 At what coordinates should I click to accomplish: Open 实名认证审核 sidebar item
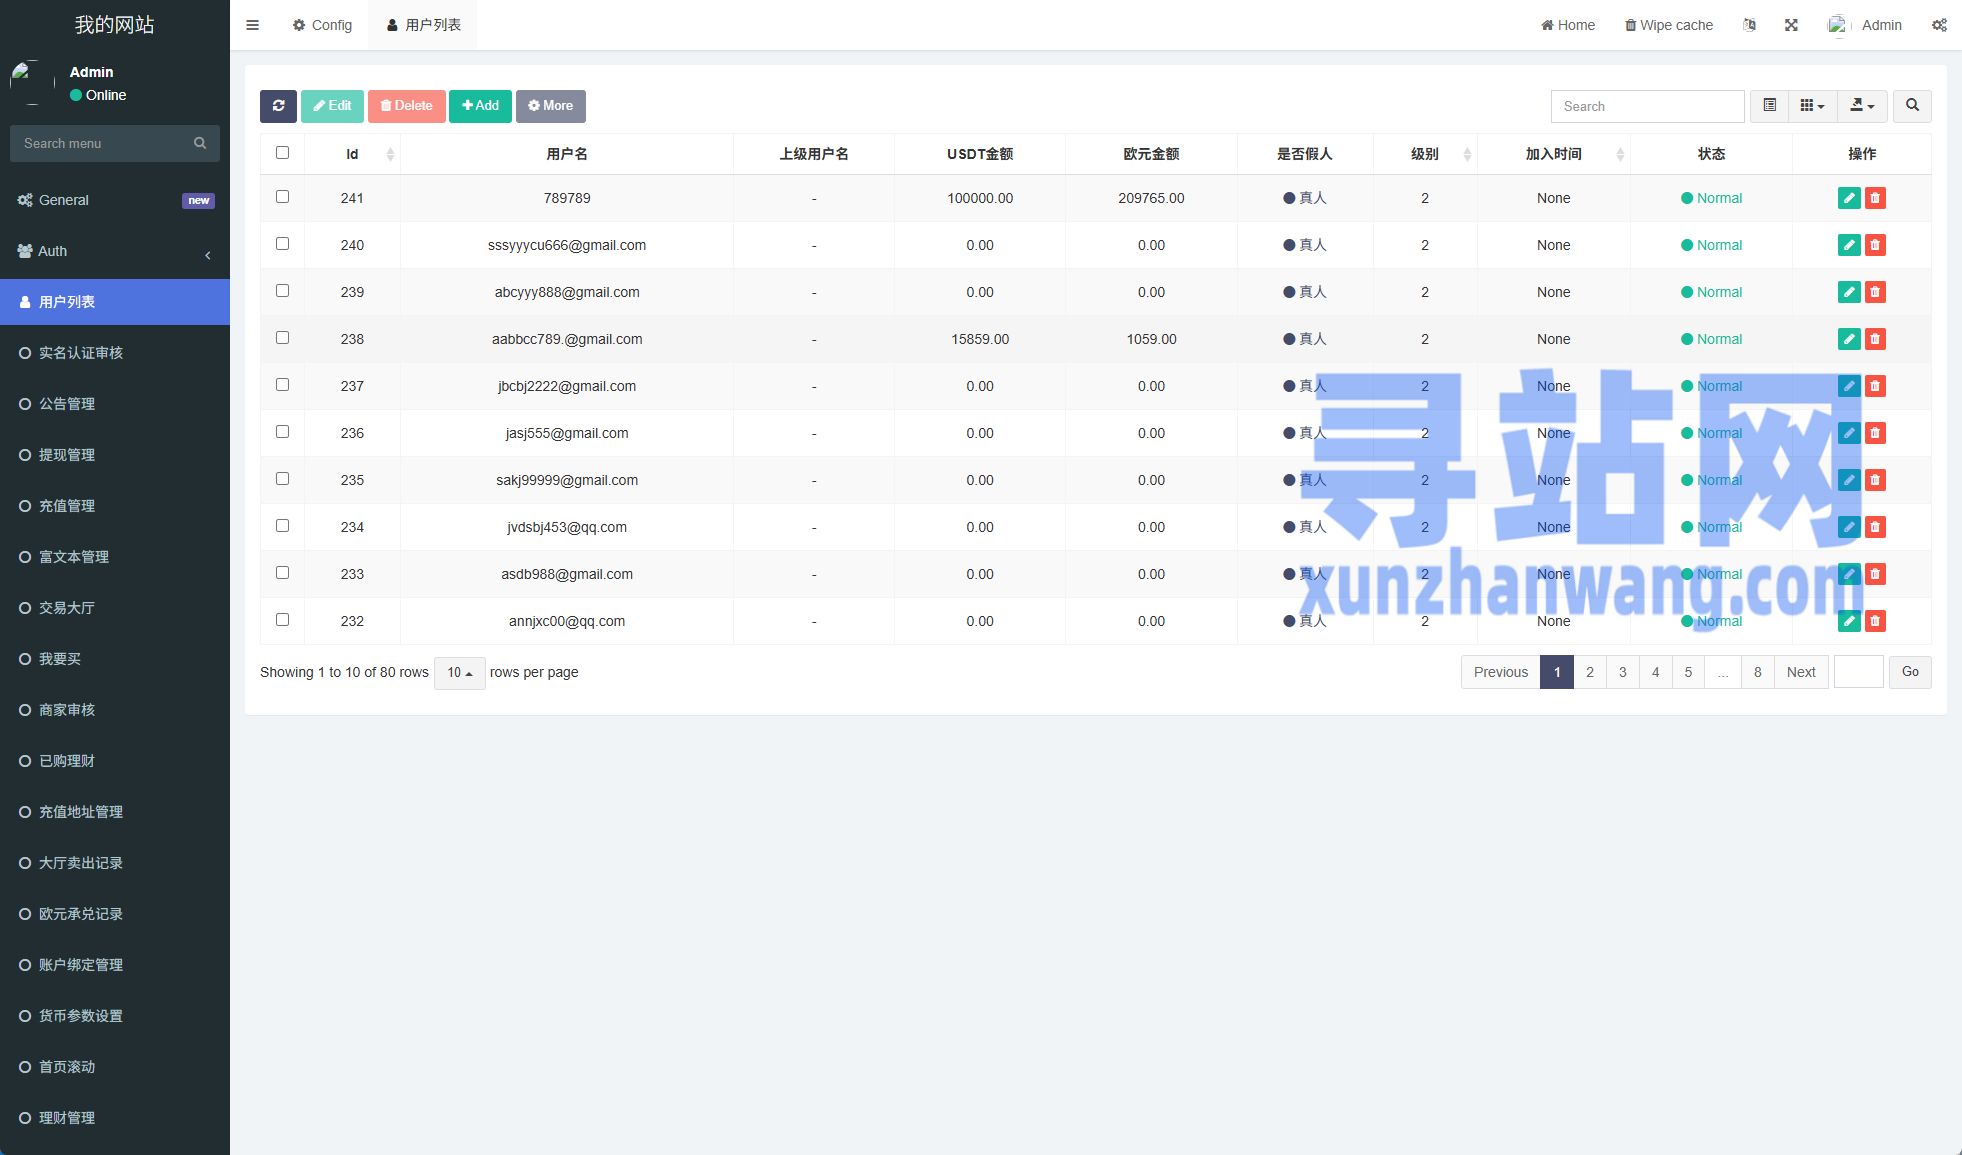click(x=115, y=353)
